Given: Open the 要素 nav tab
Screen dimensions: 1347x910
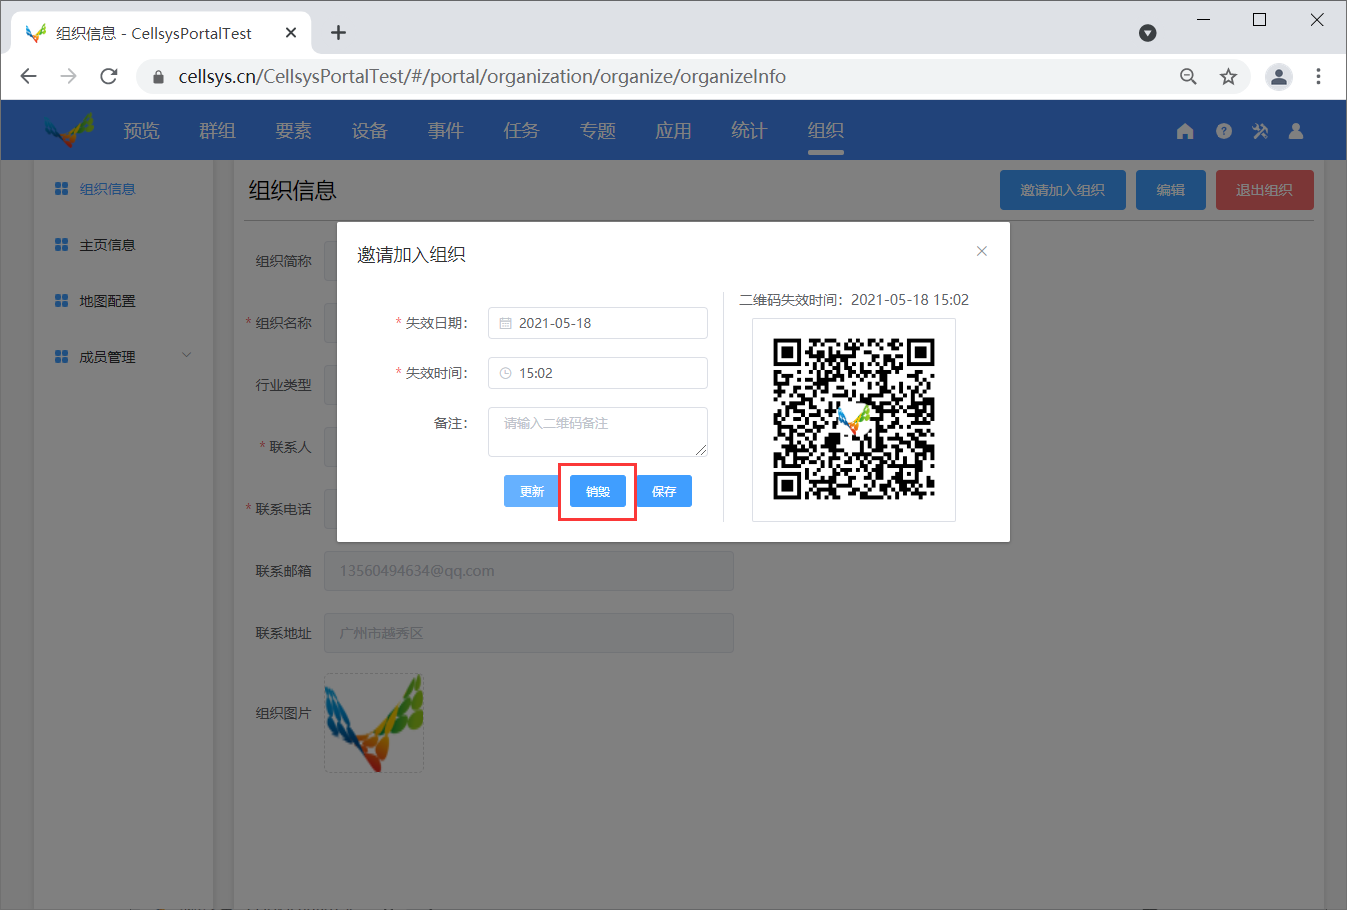Looking at the screenshot, I should click(293, 131).
